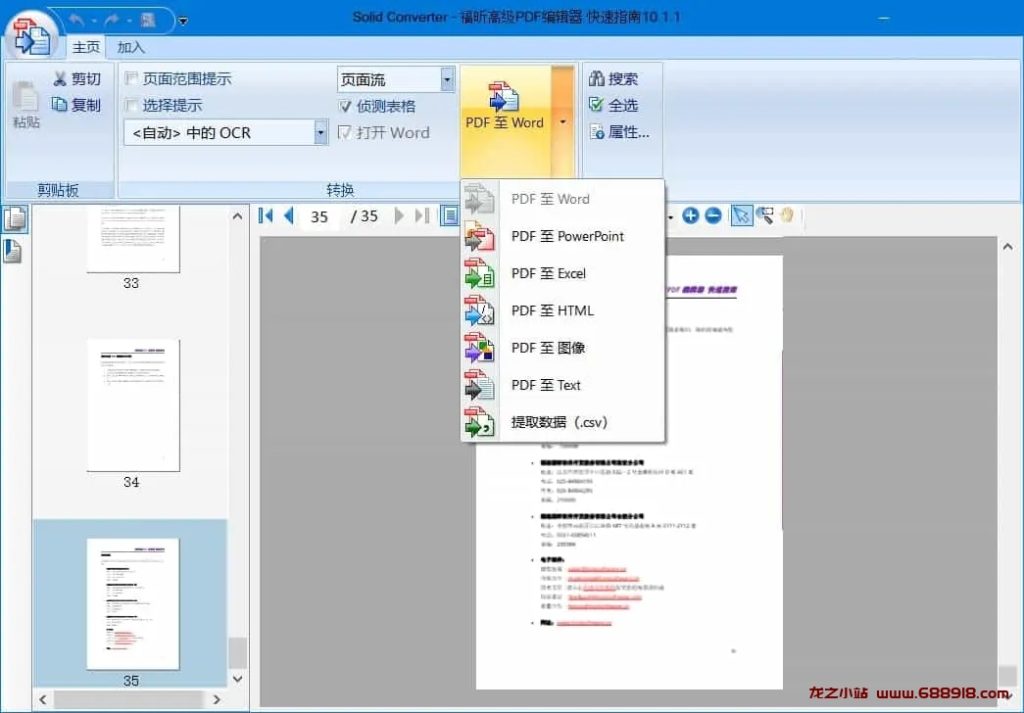Toggle the 页面范围提示 checkbox
This screenshot has width=1024, height=713.
click(x=131, y=78)
